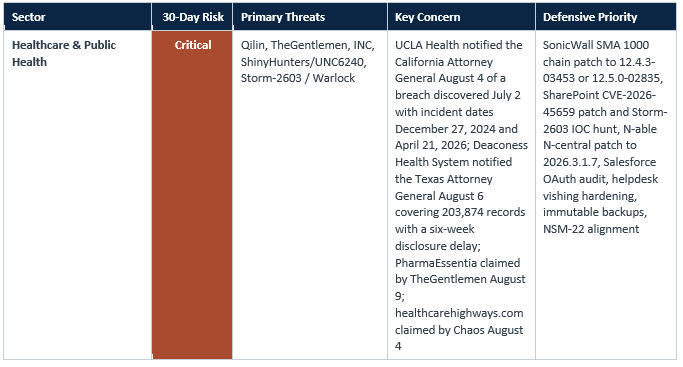
Task: Select the SonicWall SMA 1000 text
Action: click(595, 45)
